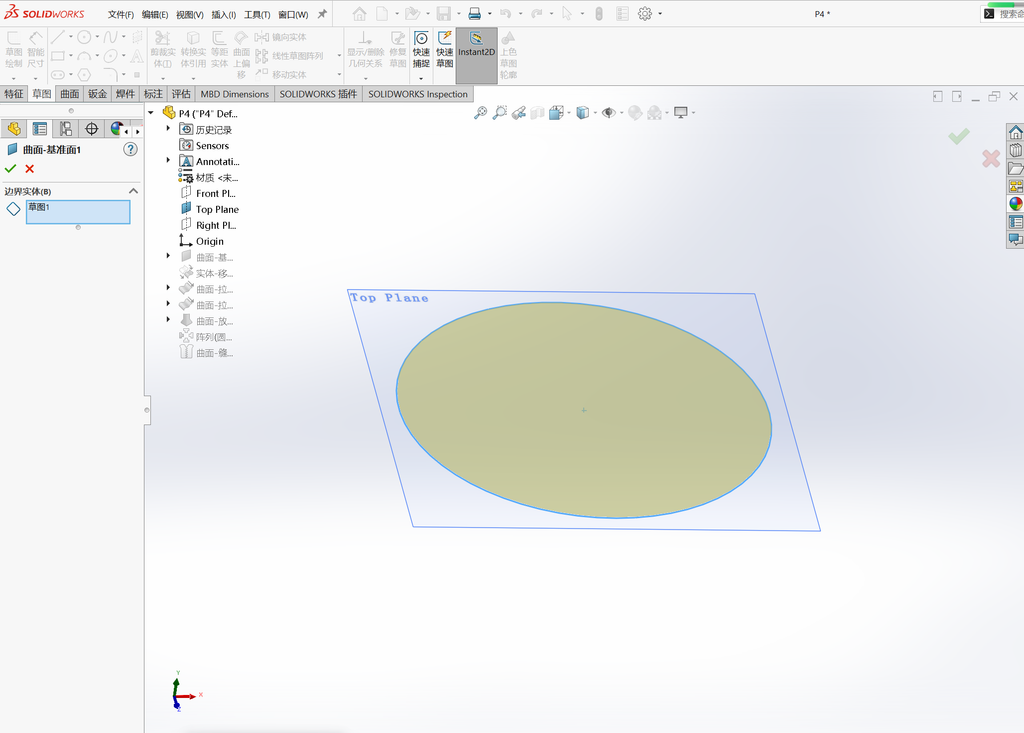The width and height of the screenshot is (1024, 733).
Task: Click the help question mark icon
Action: 131,150
